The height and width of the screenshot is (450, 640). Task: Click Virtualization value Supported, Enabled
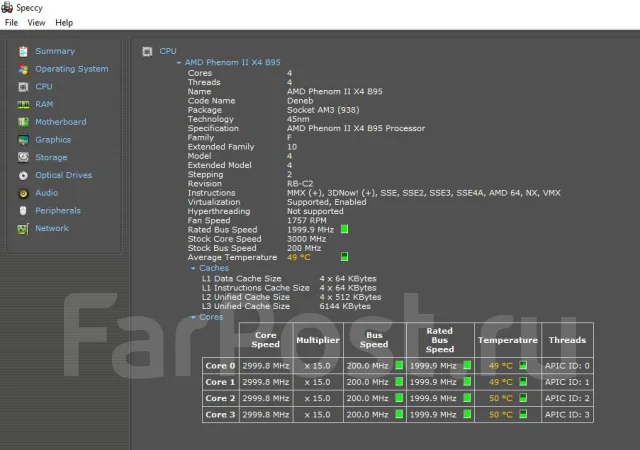[x=327, y=202]
